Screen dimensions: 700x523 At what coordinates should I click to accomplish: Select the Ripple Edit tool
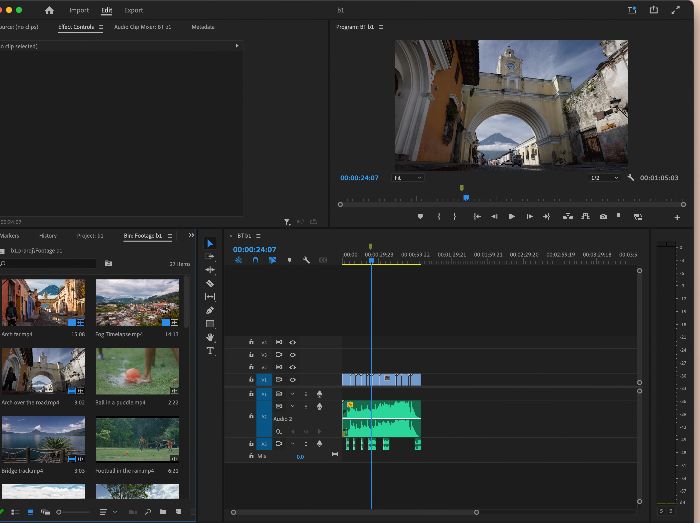[x=210, y=270]
